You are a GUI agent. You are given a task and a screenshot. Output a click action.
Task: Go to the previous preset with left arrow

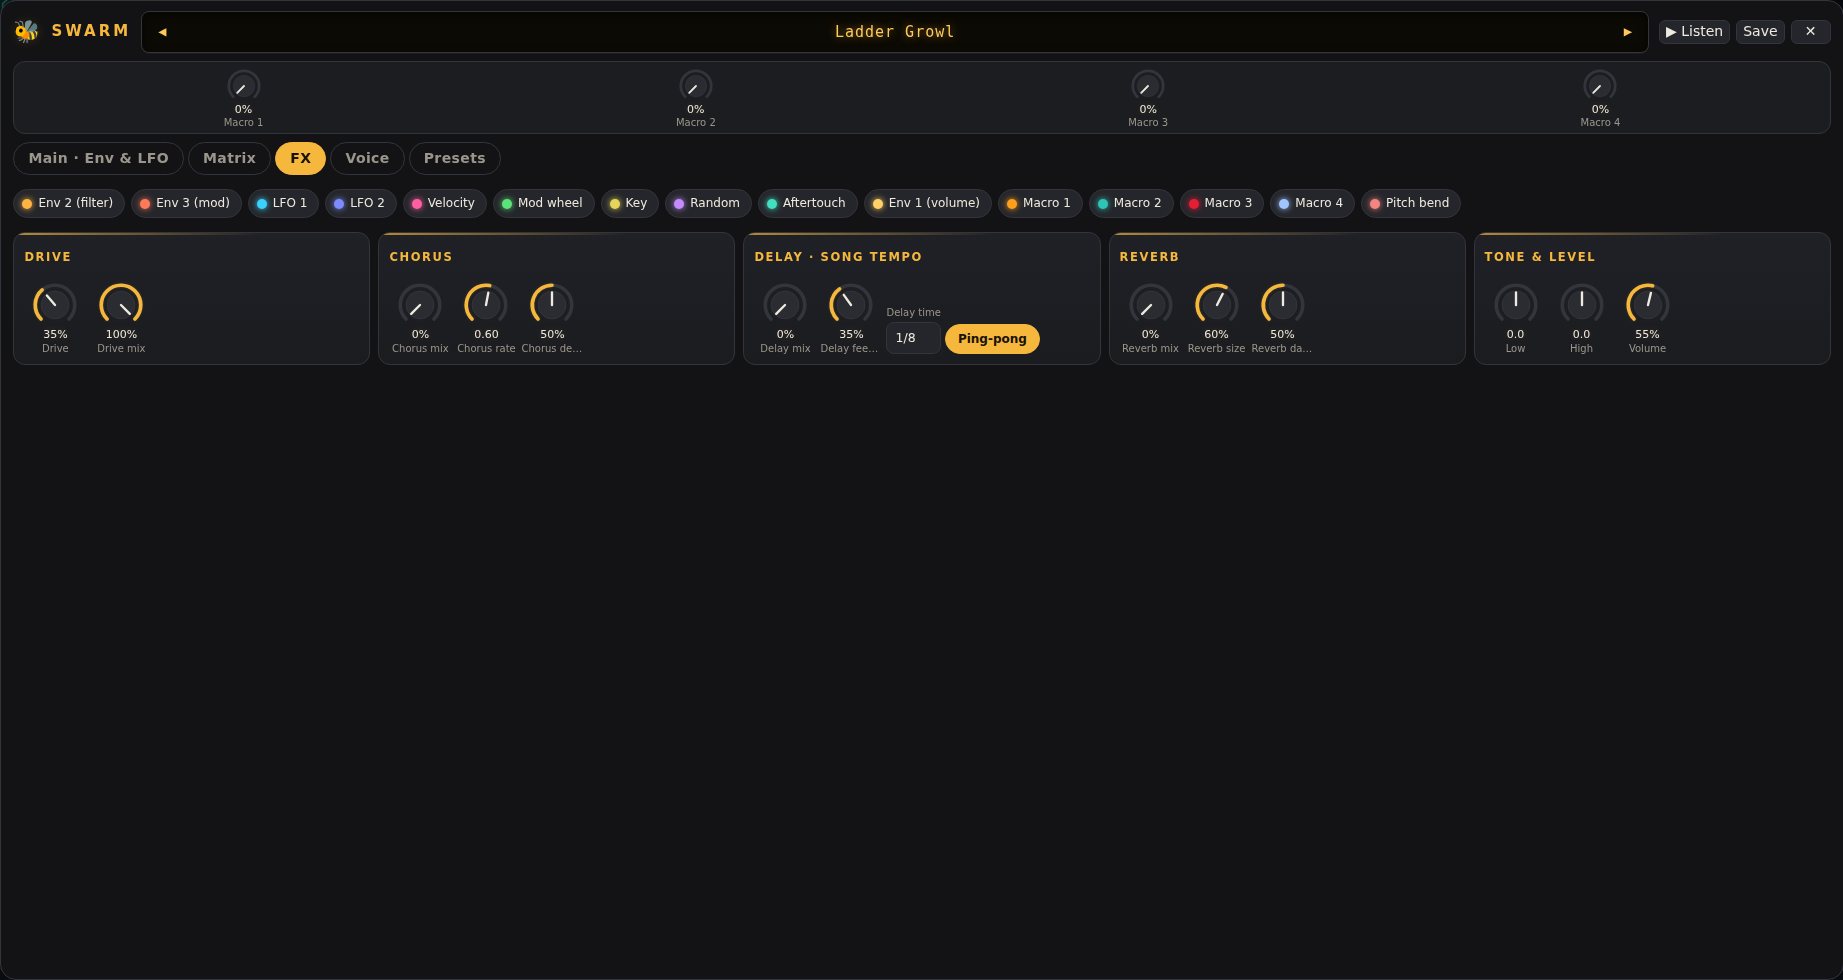point(162,32)
